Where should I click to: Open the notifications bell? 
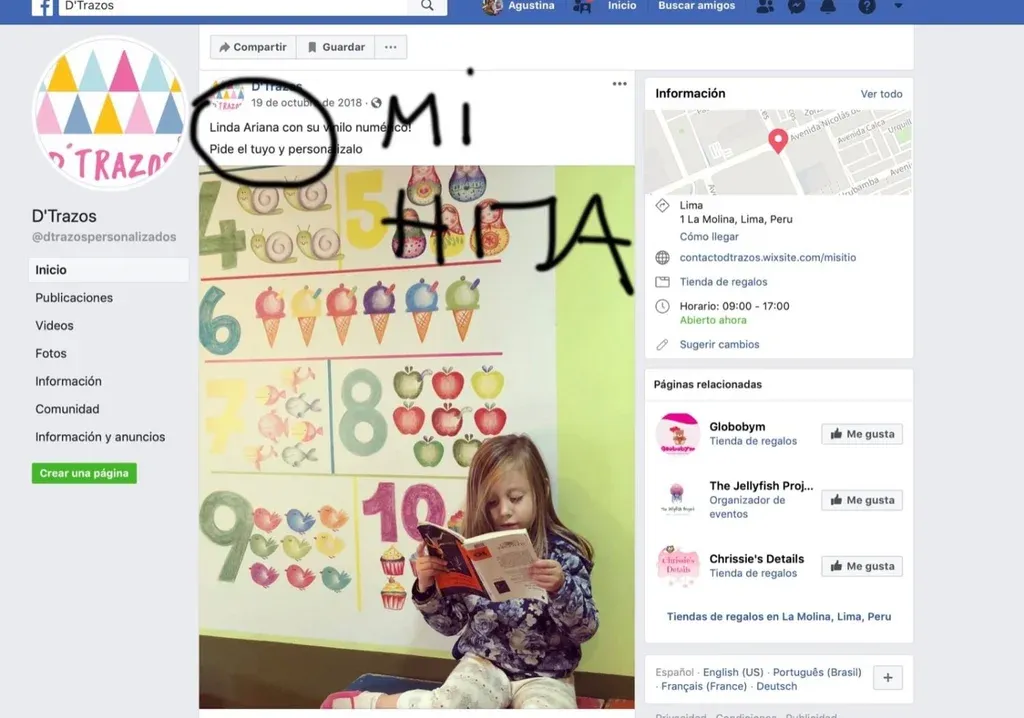pyautogui.click(x=828, y=6)
